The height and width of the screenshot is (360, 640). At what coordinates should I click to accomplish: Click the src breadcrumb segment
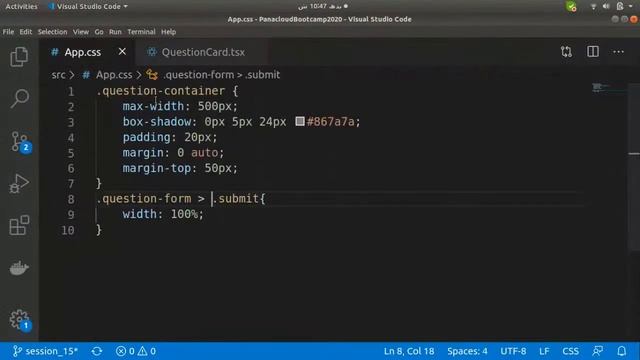click(58, 75)
